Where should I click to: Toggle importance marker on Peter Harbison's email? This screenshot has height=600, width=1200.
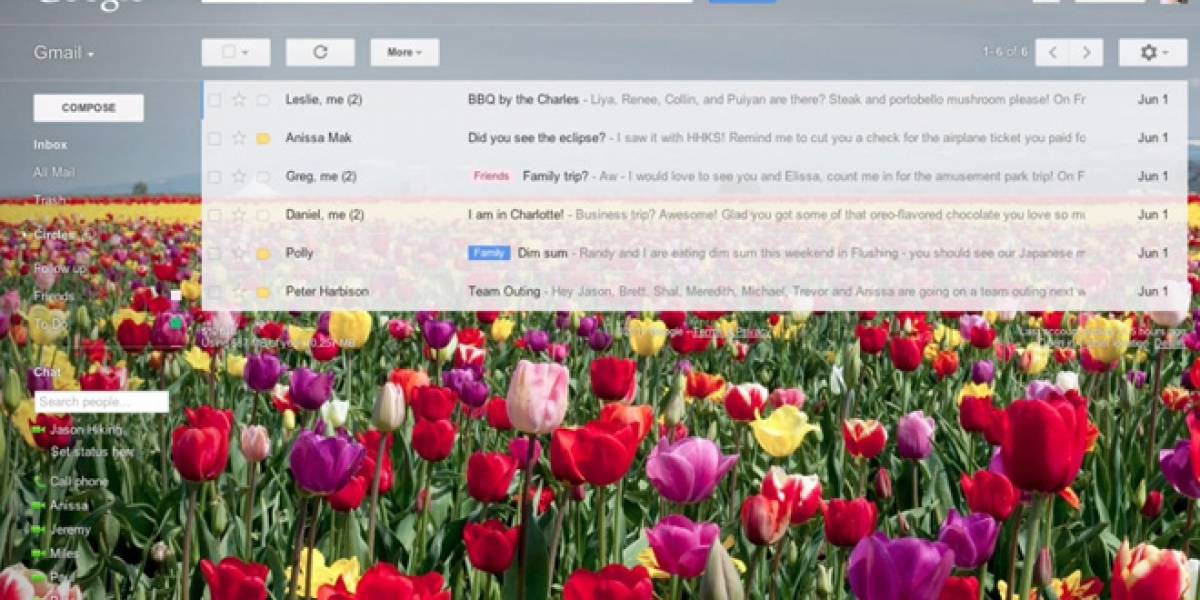[263, 292]
